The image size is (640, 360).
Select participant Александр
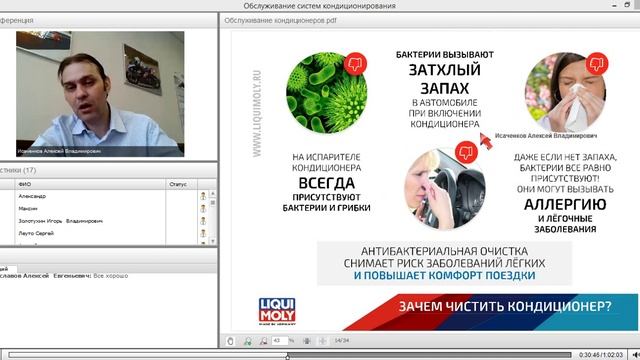32,196
